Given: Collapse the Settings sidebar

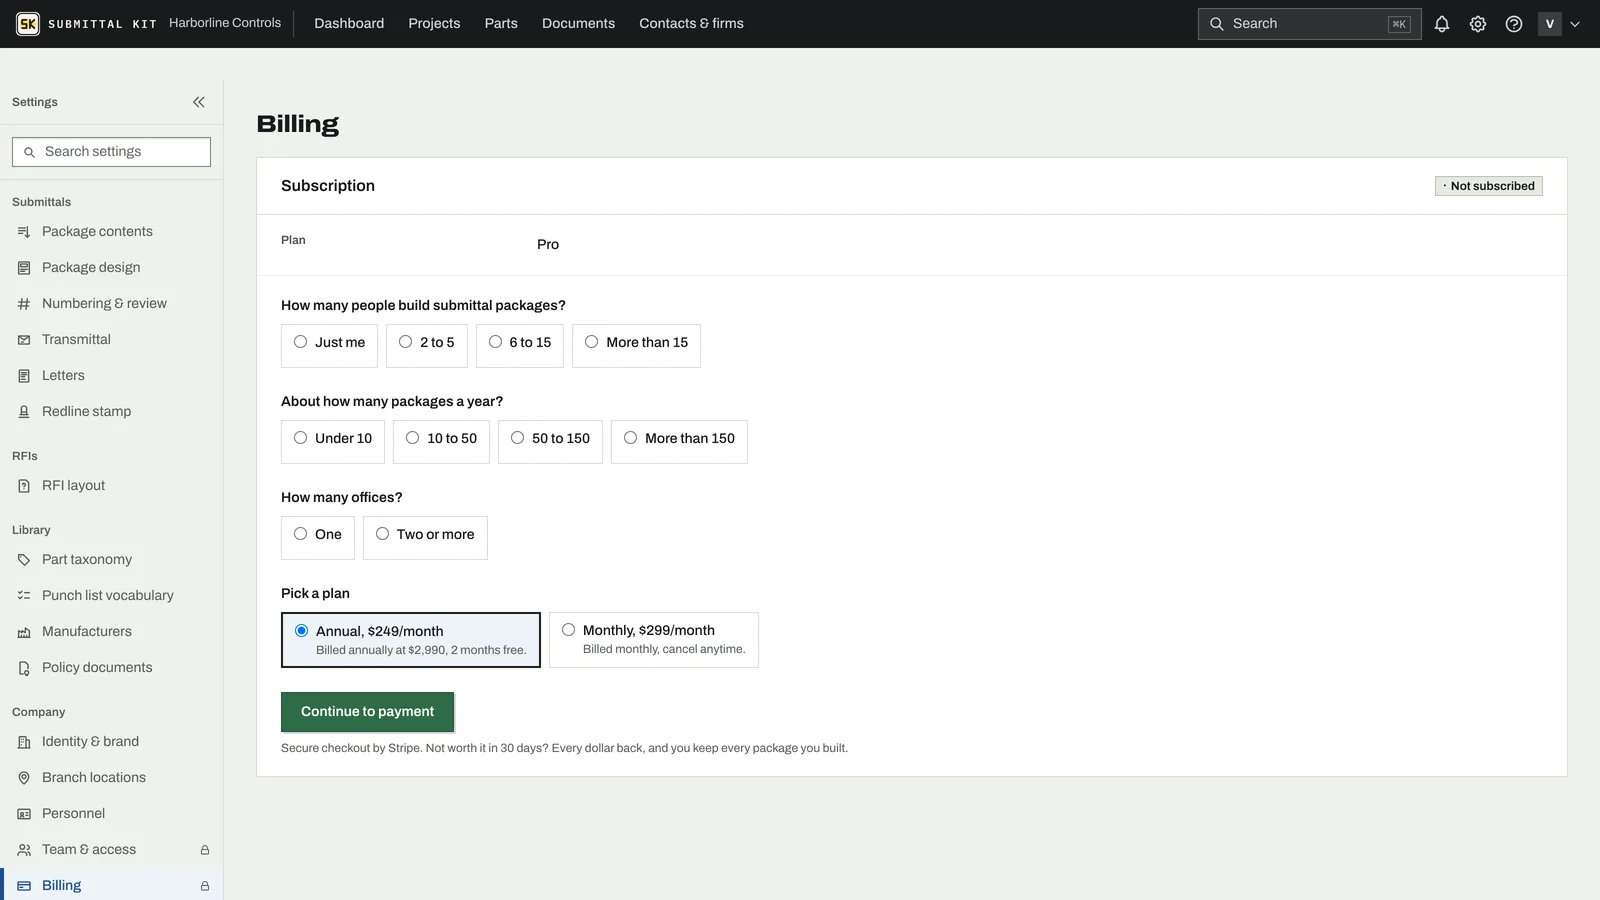Looking at the screenshot, I should 199,102.
